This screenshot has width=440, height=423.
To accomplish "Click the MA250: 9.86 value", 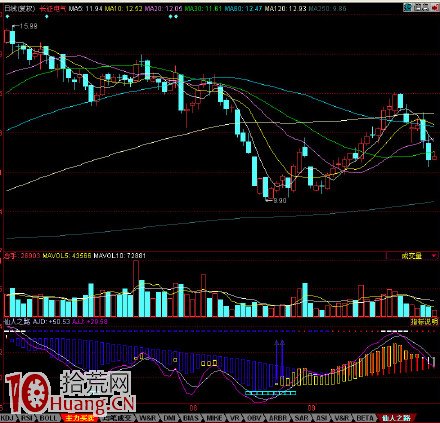I will (x=327, y=9).
